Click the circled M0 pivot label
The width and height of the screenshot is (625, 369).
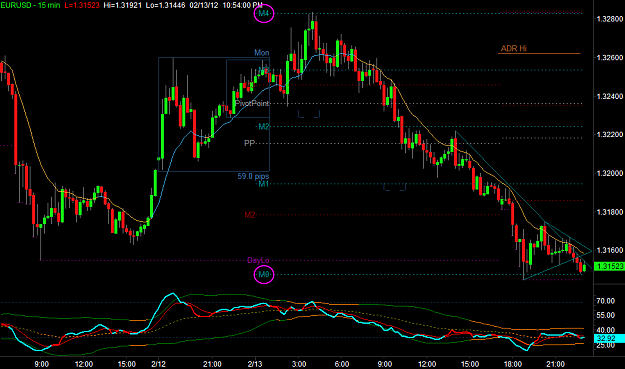click(264, 275)
